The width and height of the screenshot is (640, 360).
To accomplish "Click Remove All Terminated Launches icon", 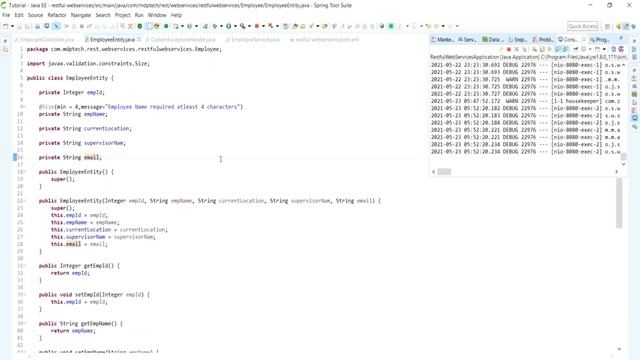I will 524,49.
